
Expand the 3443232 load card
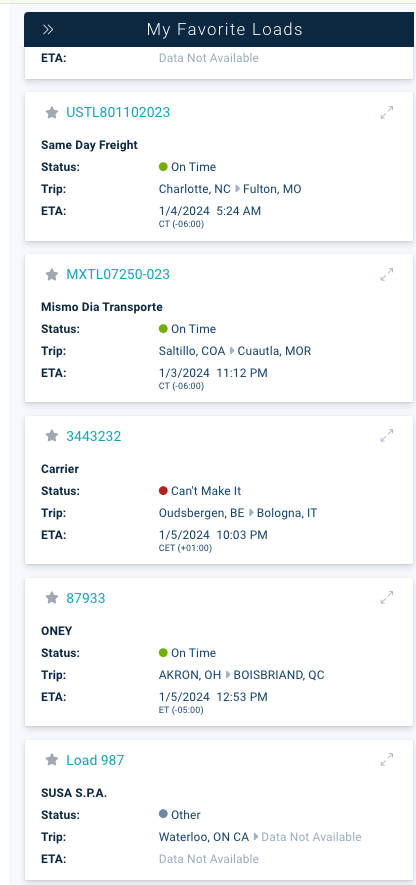tap(387, 435)
